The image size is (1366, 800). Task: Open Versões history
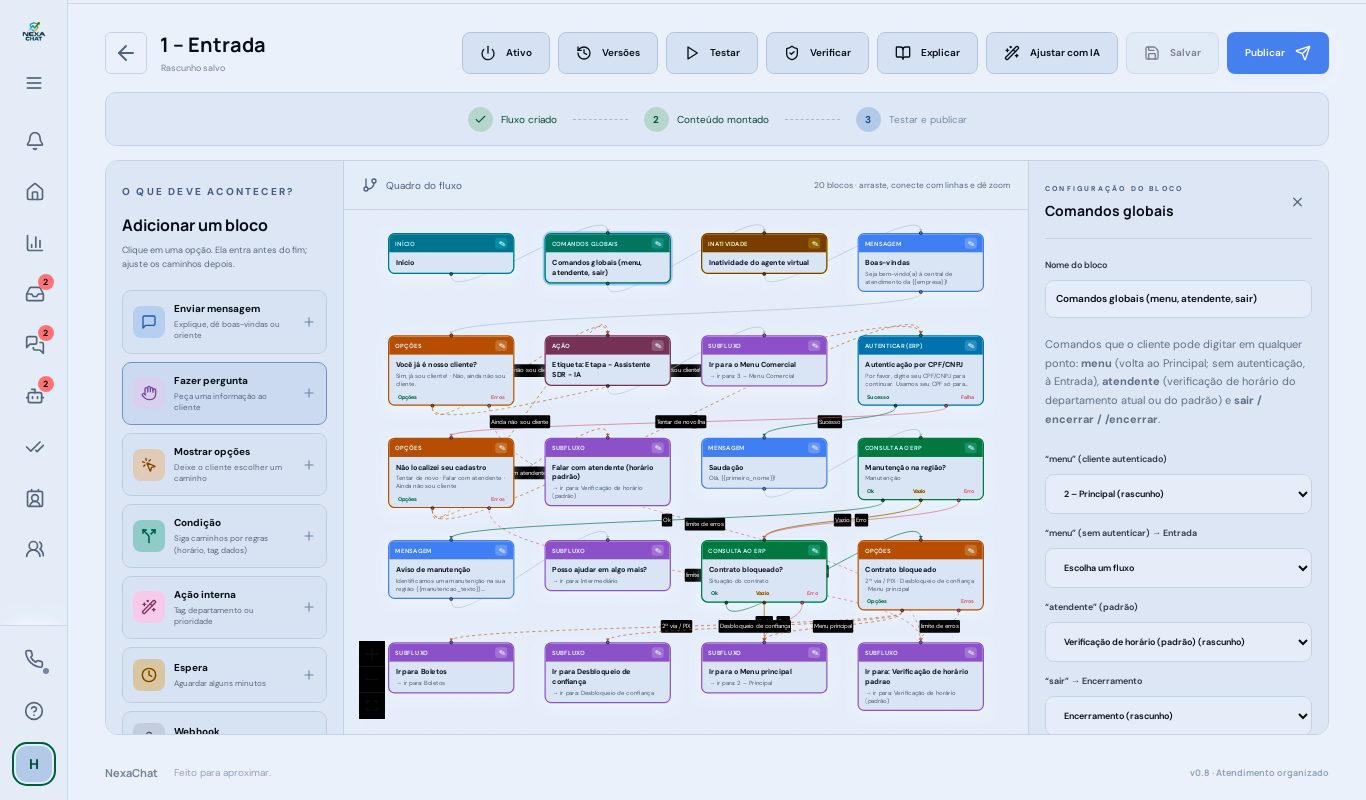point(608,53)
